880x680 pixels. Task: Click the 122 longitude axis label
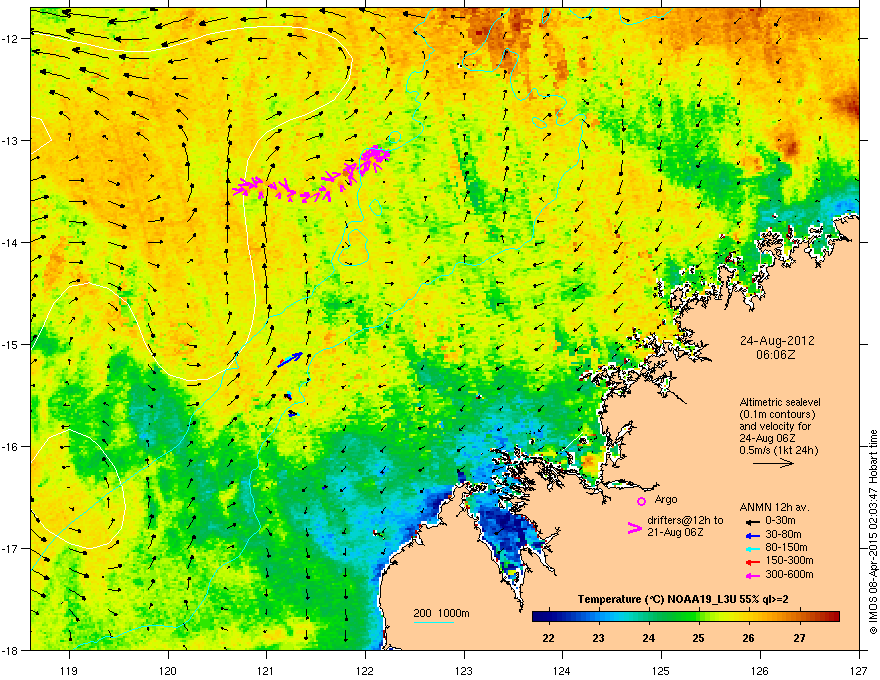[x=365, y=670]
